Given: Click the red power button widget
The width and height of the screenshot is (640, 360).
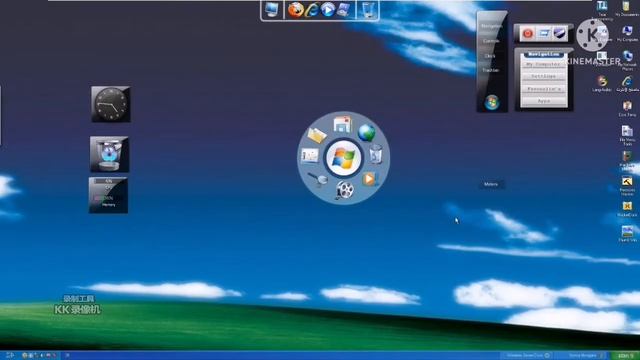Looking at the screenshot, I should pyautogui.click(x=527, y=33).
